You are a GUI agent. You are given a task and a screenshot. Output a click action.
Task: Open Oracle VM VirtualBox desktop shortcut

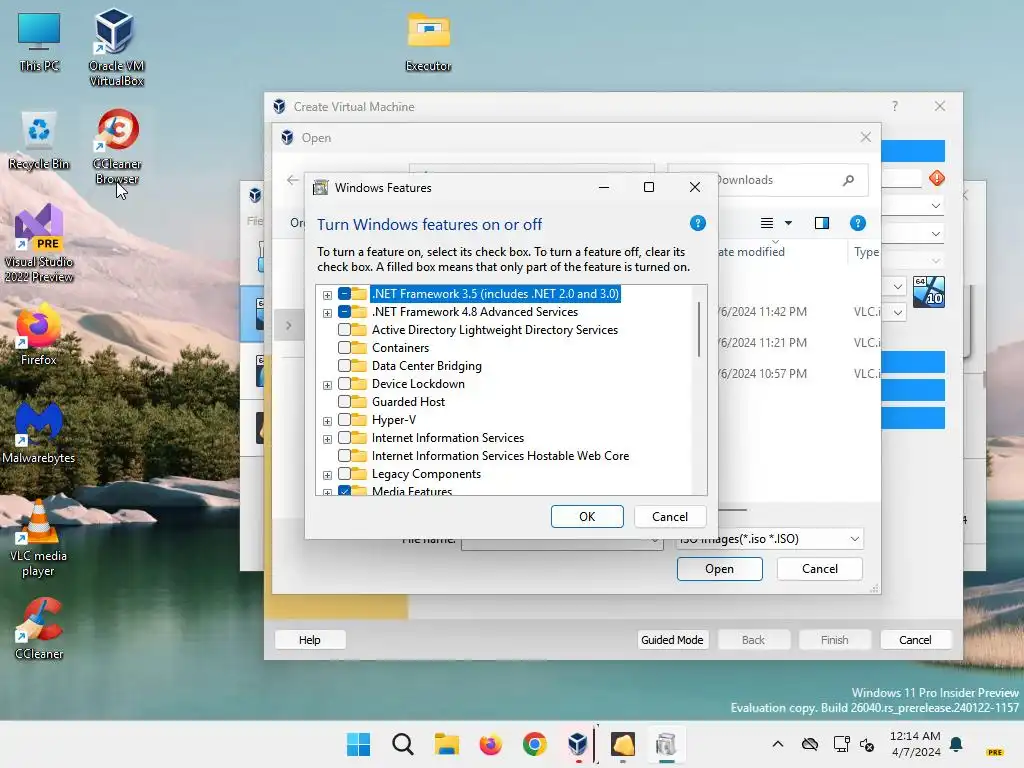coord(116,47)
